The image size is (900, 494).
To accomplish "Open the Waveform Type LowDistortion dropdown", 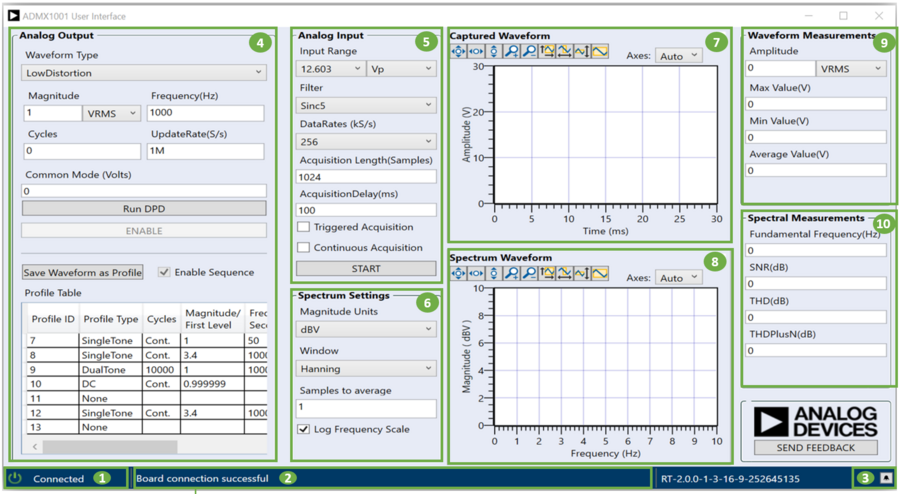I will click(143, 72).
